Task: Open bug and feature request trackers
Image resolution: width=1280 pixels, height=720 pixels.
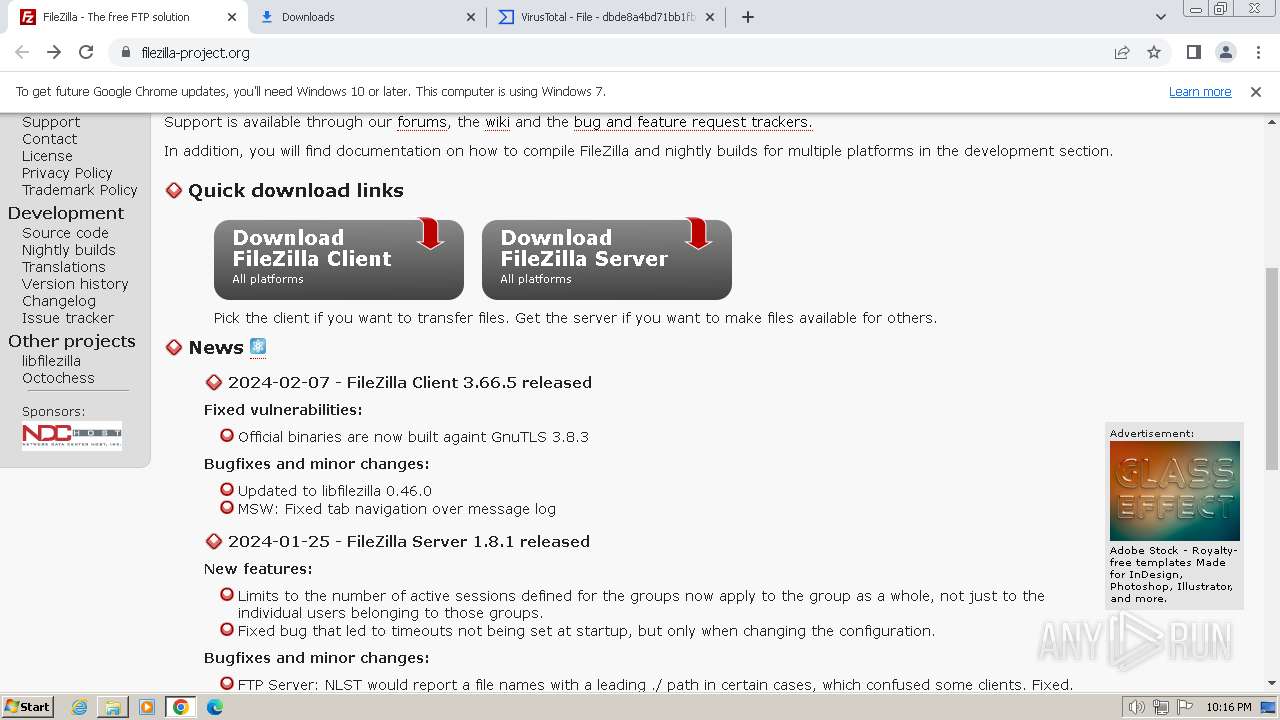Action: [693, 122]
